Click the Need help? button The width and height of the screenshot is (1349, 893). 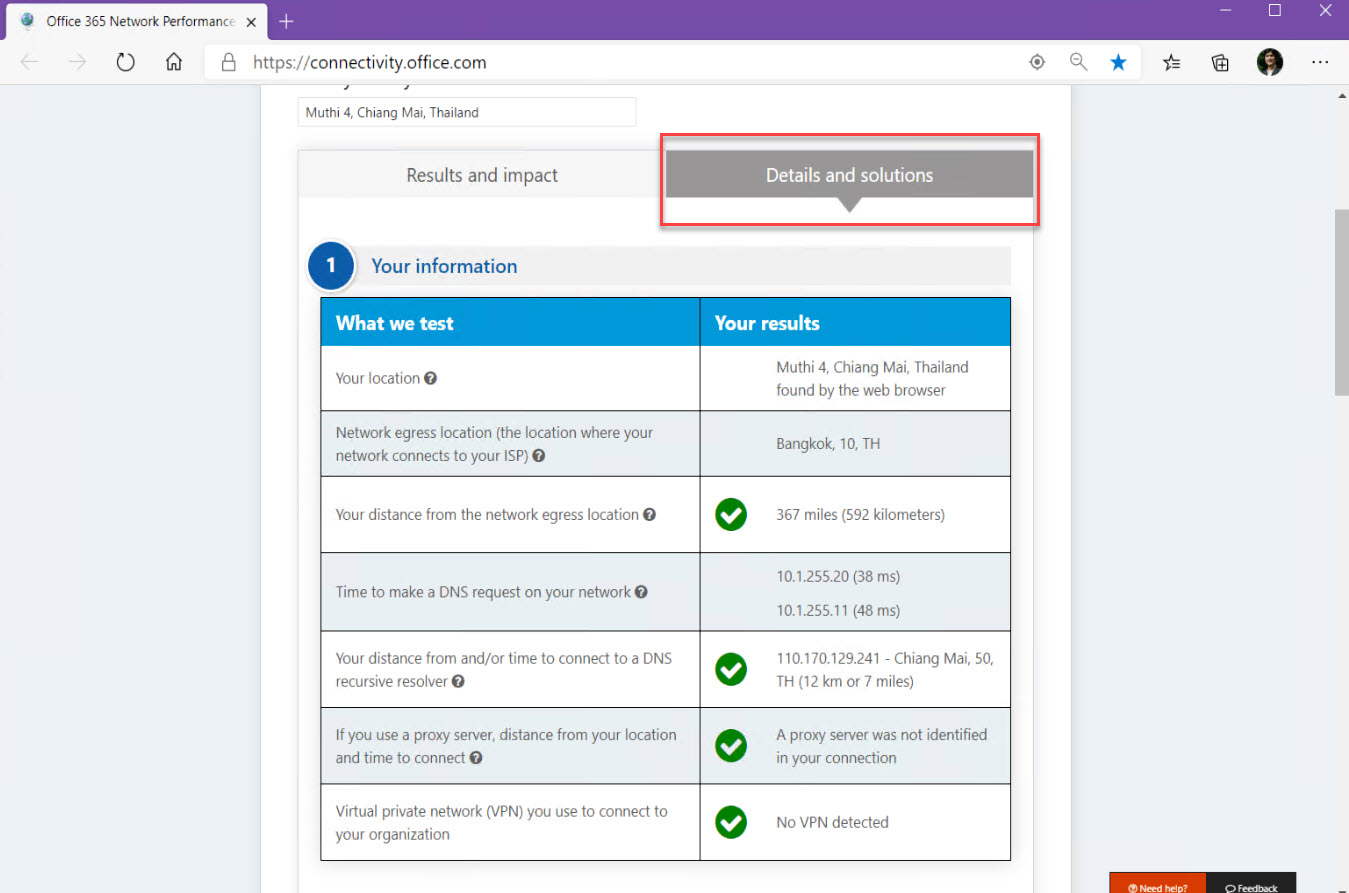point(1157,886)
